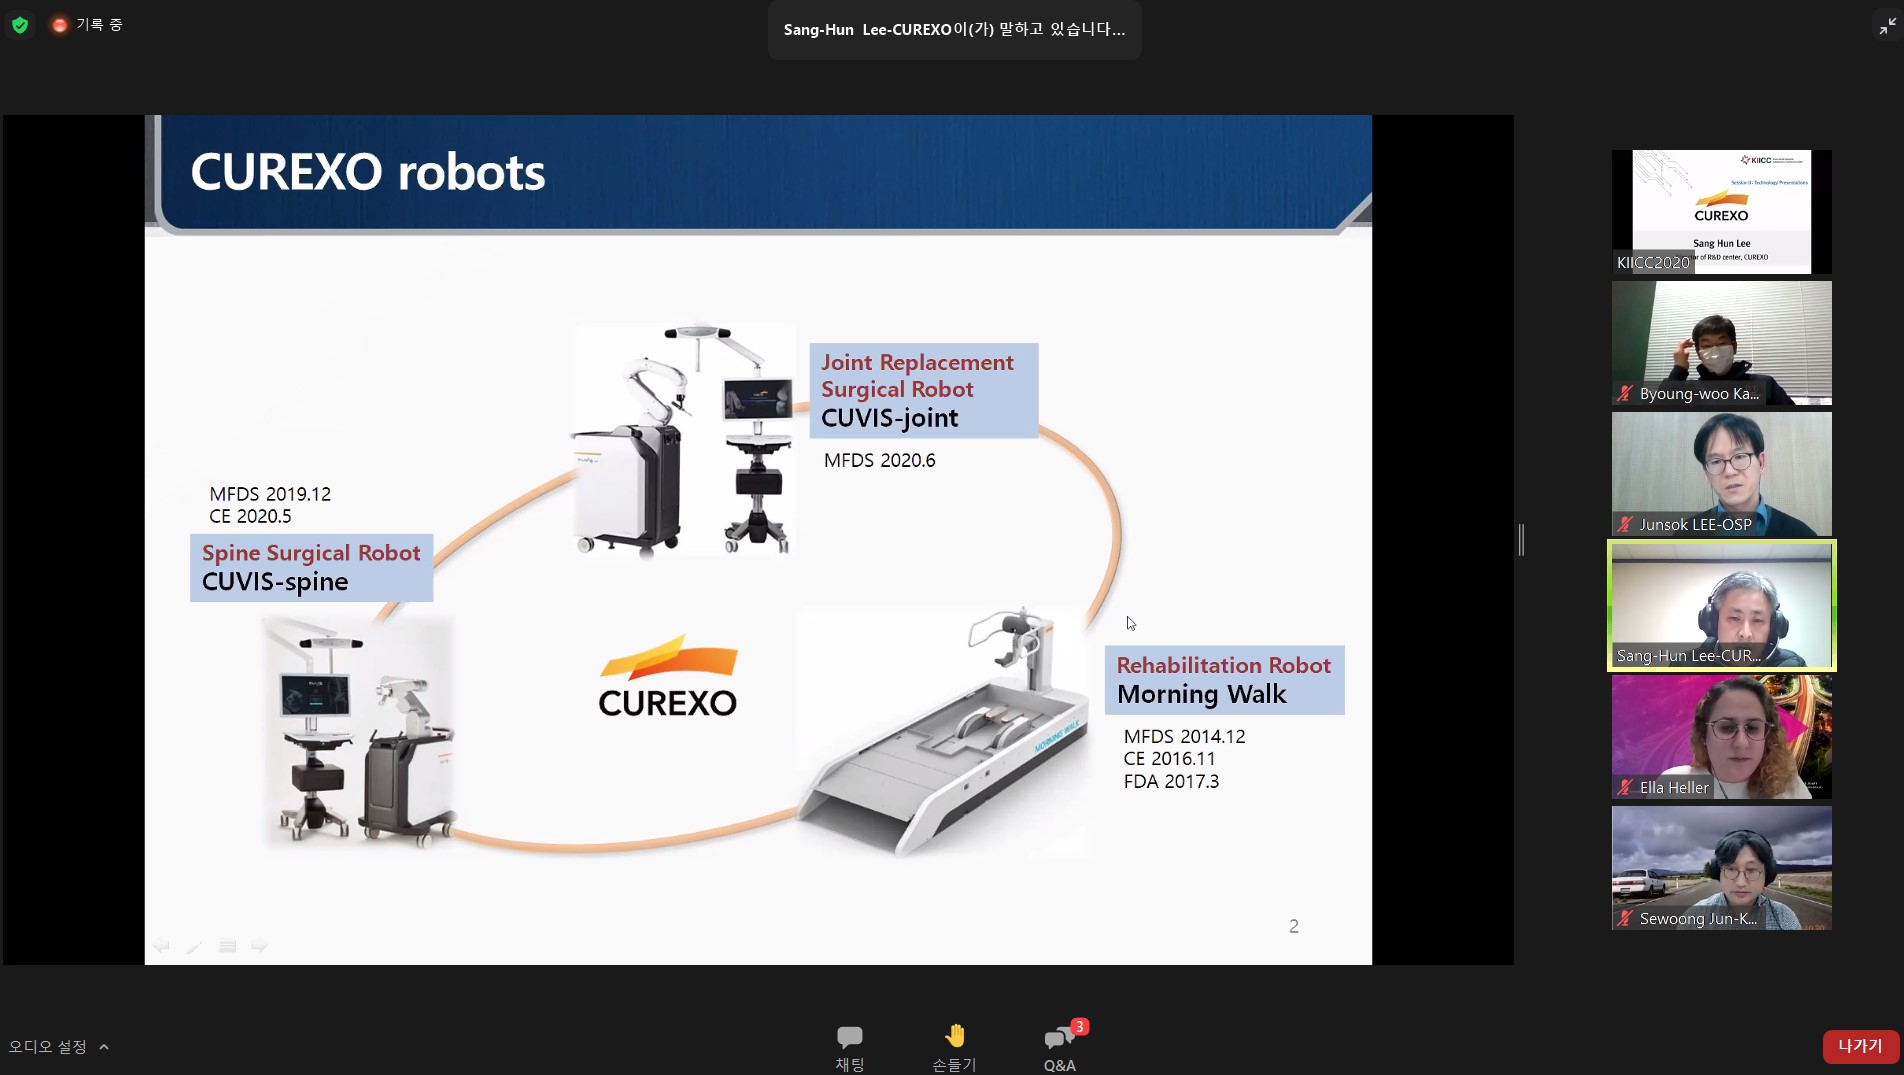This screenshot has height=1075, width=1904.
Task: Click the red recording indicator icon
Action: [x=60, y=25]
